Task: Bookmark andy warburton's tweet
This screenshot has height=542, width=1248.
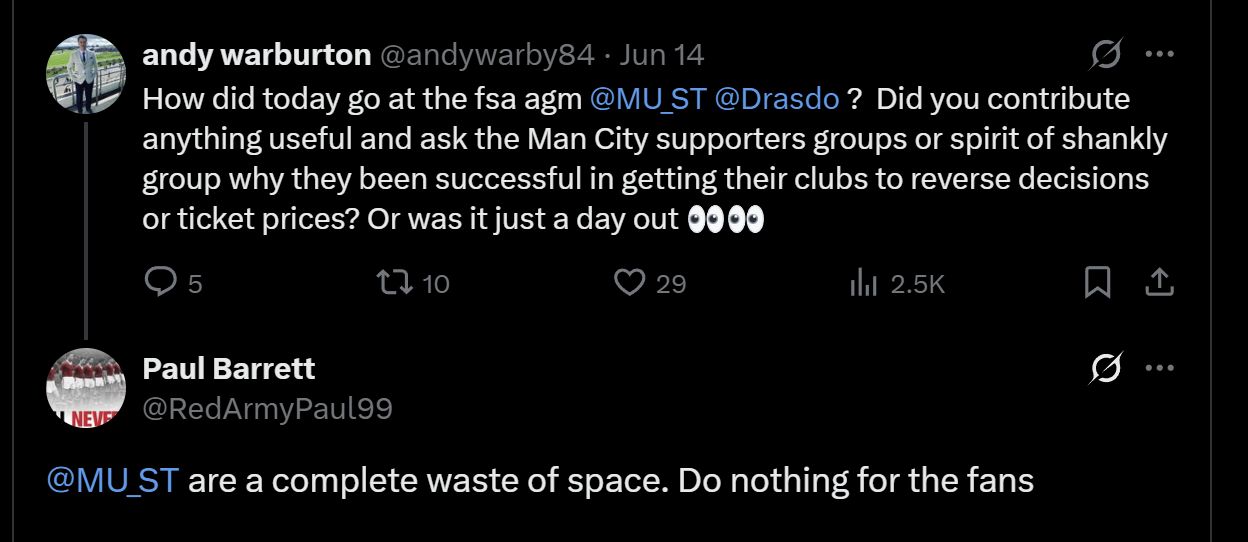Action: point(1097,284)
